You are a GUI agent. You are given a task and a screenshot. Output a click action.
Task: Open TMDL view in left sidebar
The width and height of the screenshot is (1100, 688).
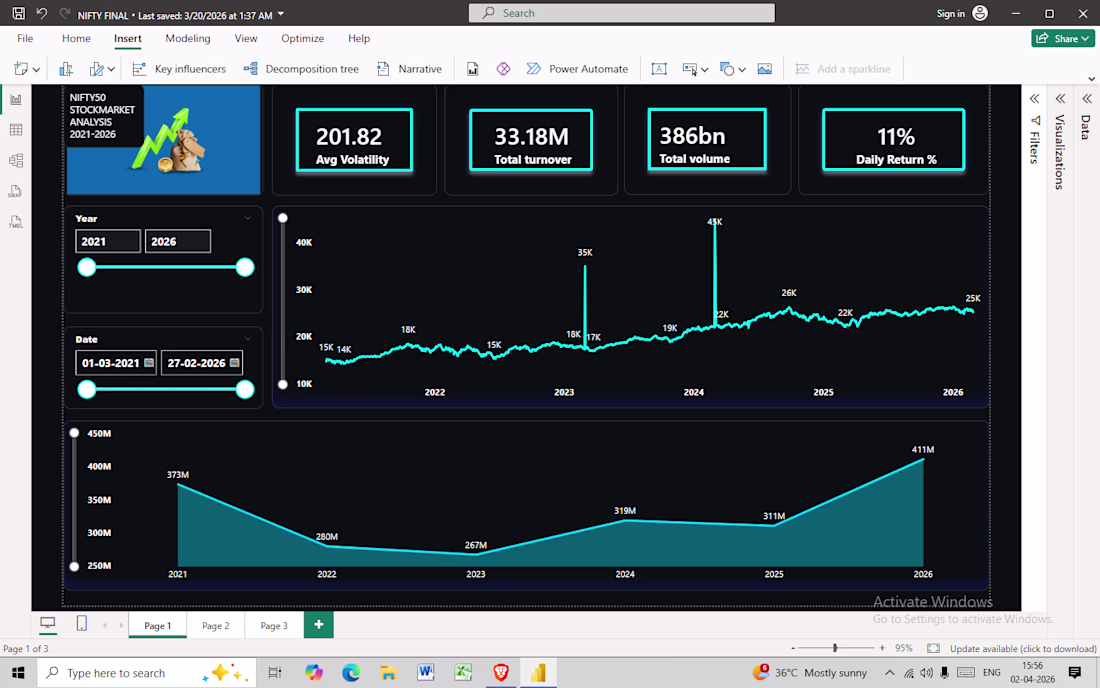click(x=15, y=222)
